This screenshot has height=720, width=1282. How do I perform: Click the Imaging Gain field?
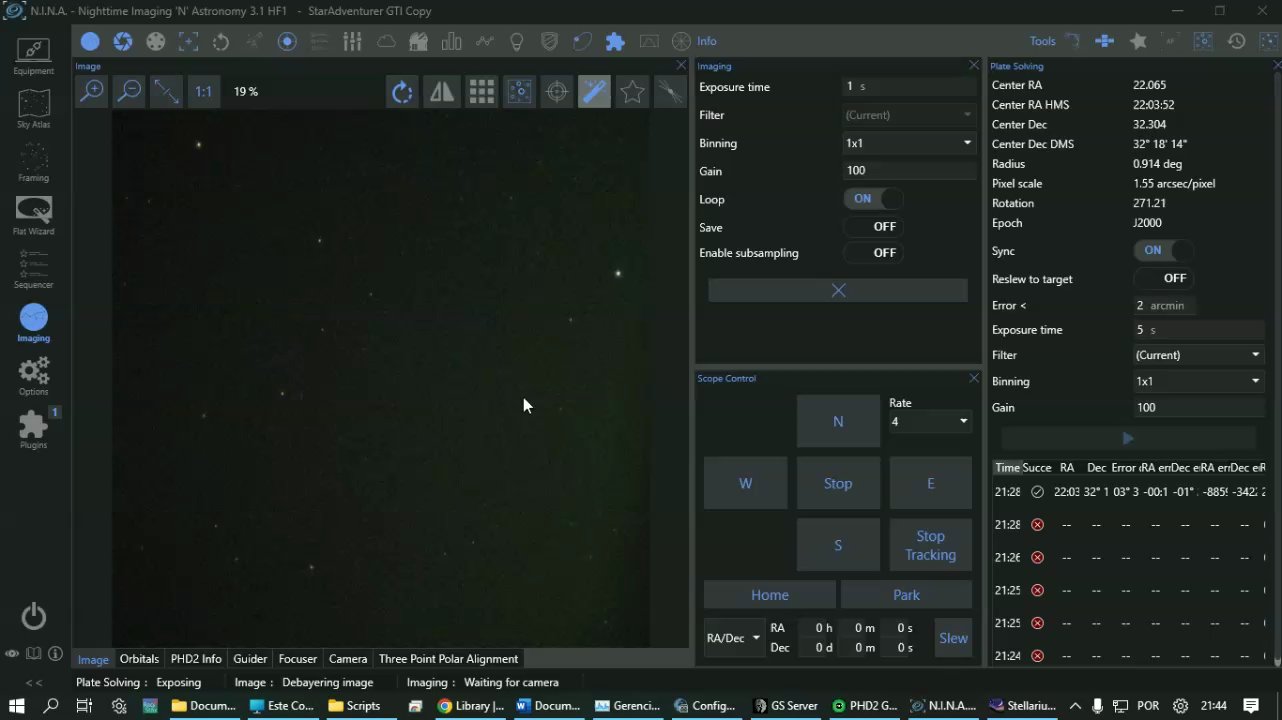[x=909, y=171]
